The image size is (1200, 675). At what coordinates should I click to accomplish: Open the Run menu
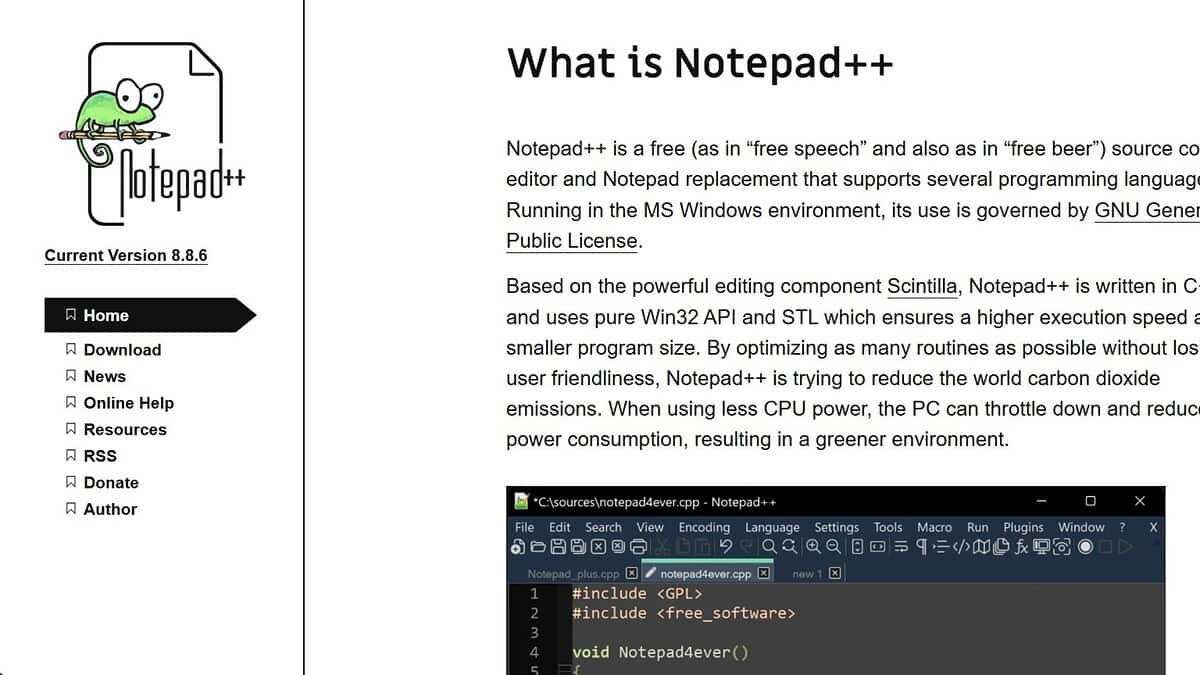tap(977, 527)
